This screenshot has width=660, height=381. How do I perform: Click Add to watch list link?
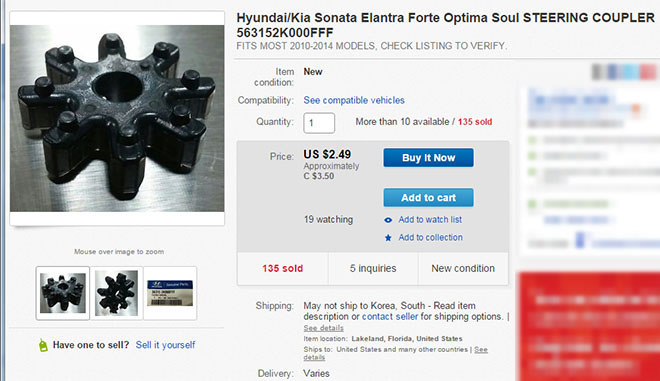point(430,220)
